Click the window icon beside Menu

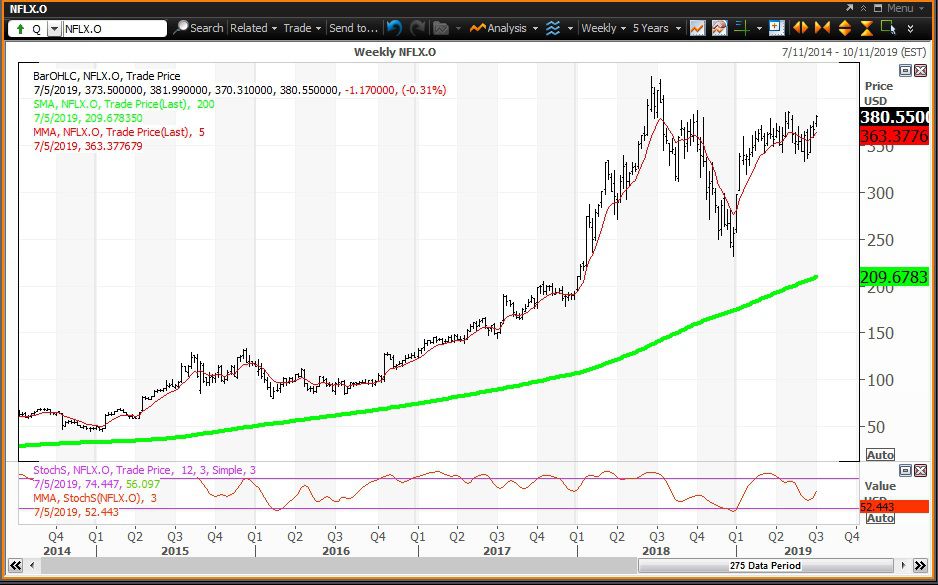878,8
